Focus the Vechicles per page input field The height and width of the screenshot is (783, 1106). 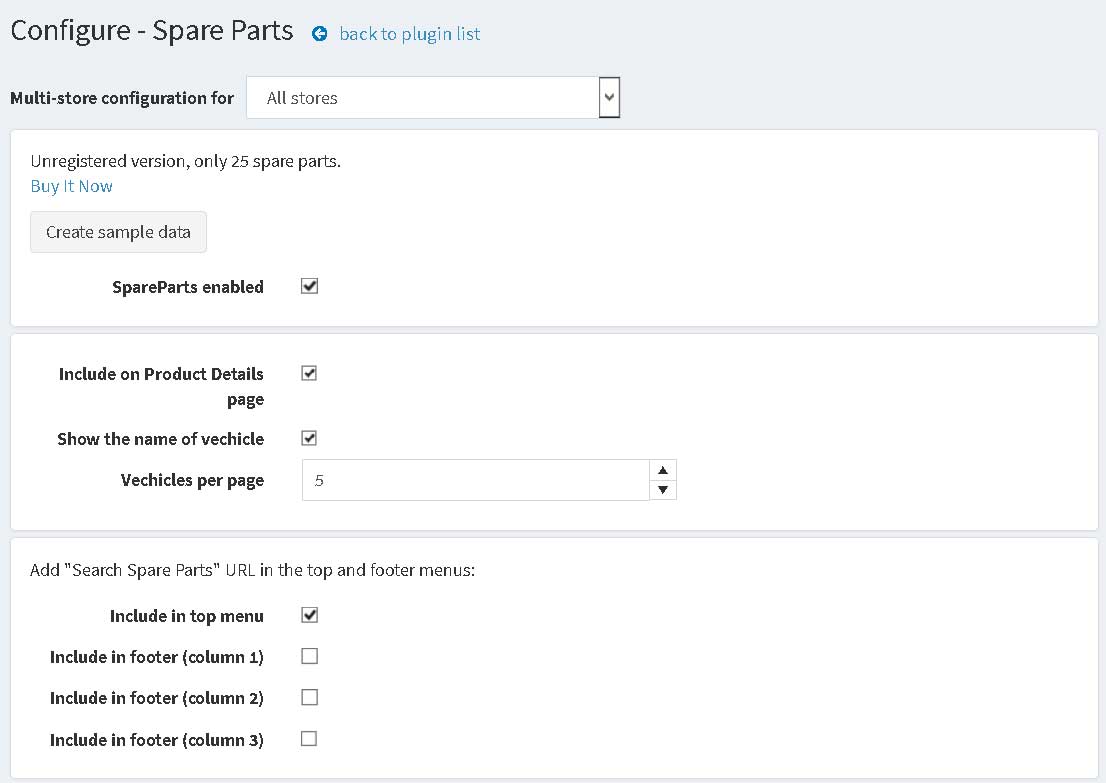click(x=475, y=480)
